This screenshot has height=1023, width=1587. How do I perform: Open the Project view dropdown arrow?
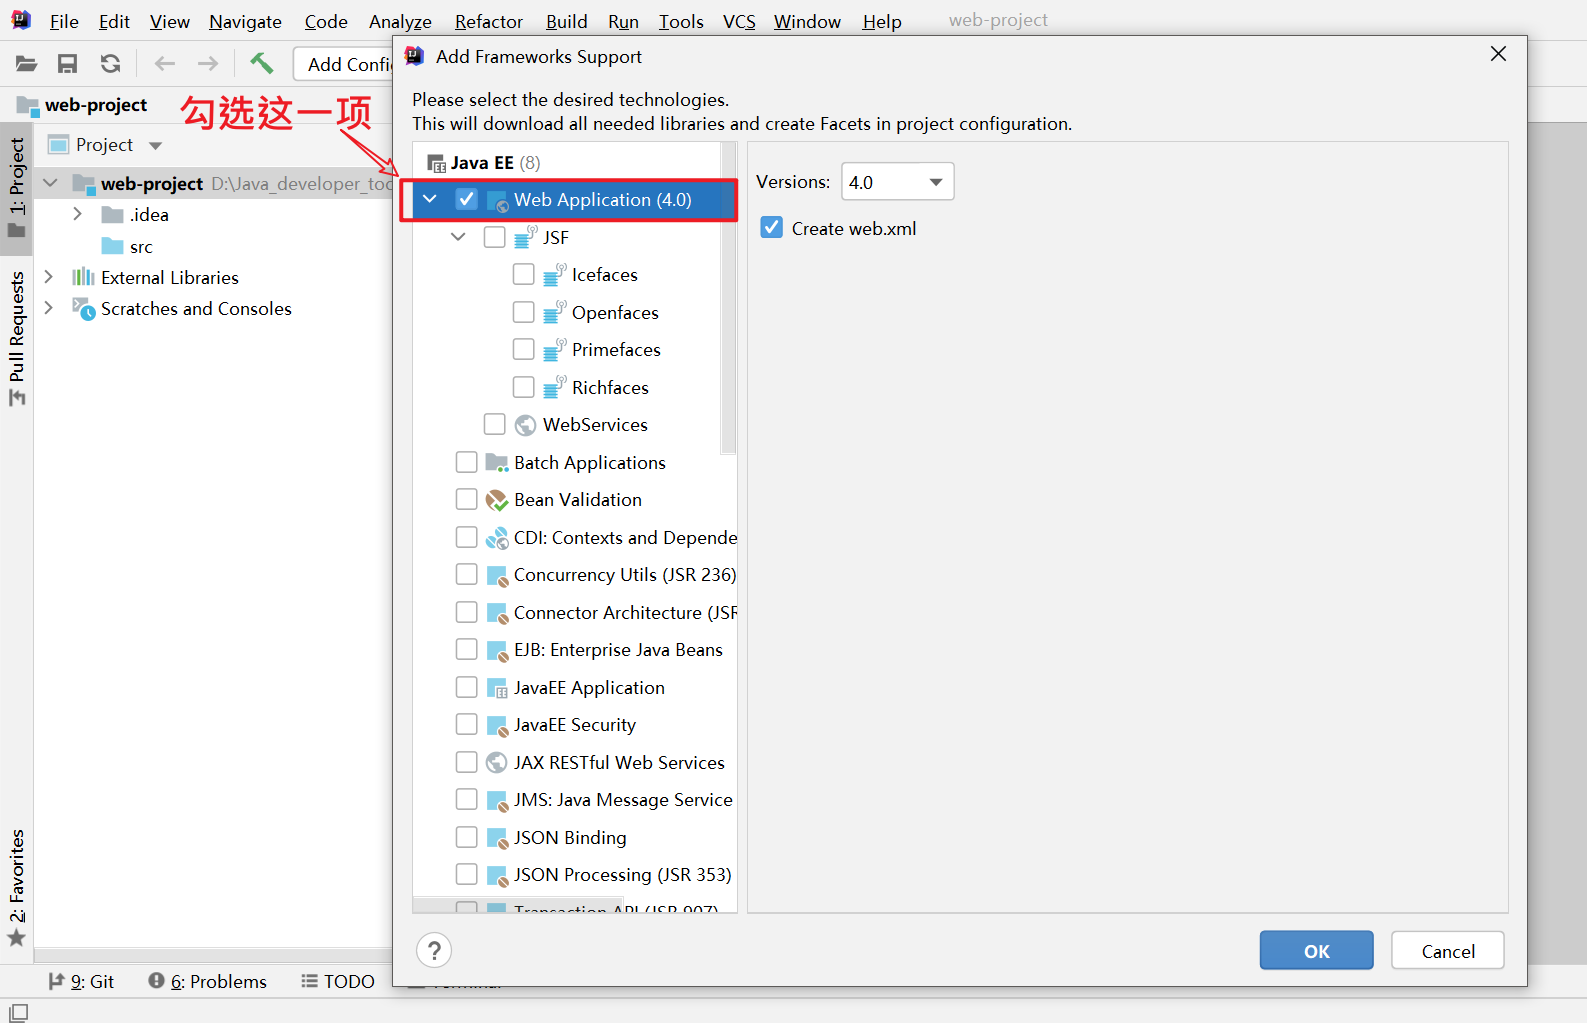pos(155,145)
